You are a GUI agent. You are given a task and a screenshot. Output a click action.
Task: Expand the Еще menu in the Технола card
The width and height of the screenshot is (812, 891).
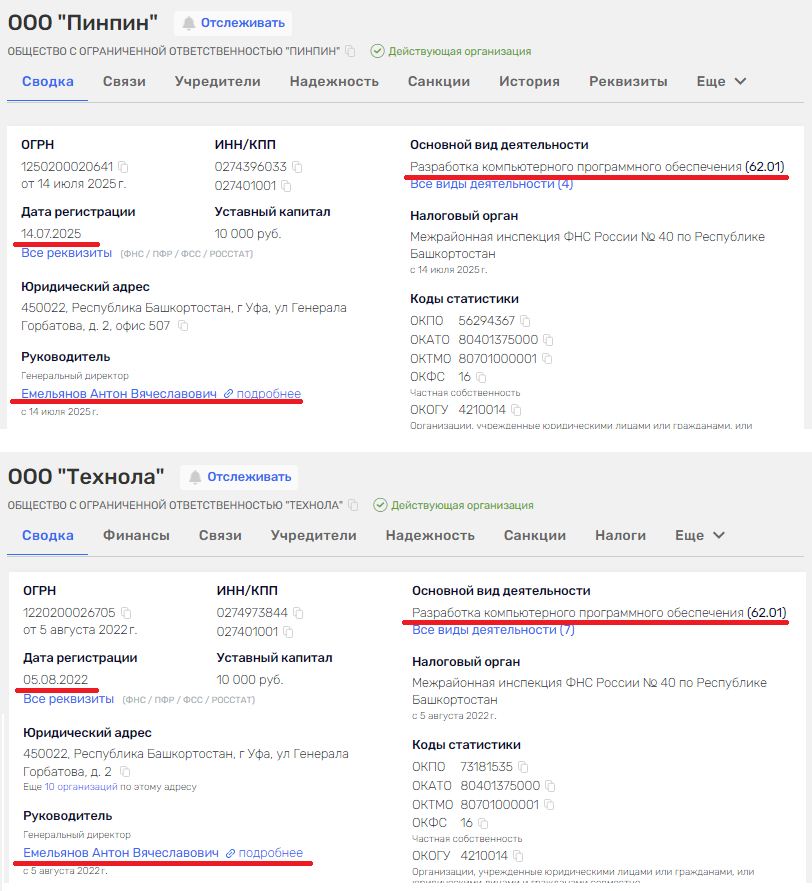tap(699, 536)
